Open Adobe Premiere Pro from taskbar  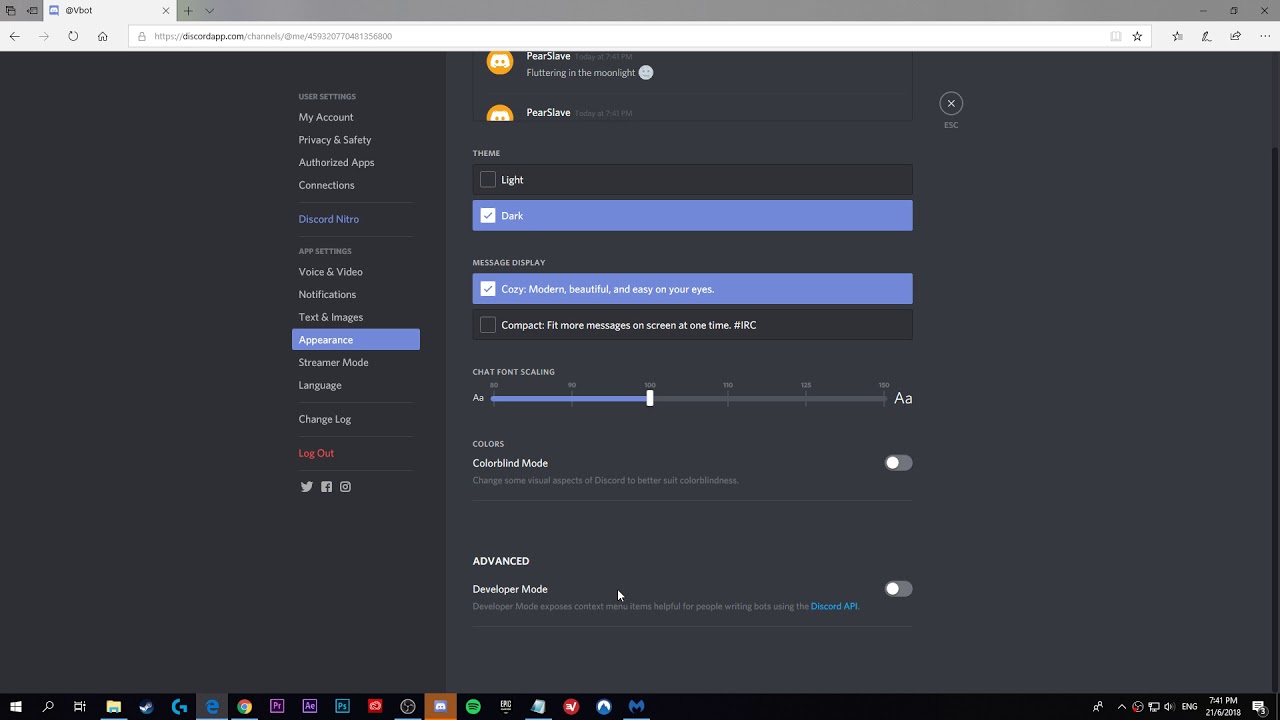277,707
